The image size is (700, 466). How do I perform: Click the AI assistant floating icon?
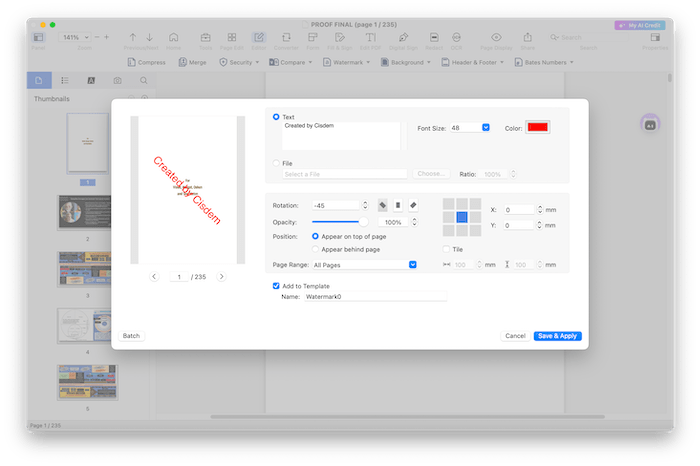click(650, 125)
